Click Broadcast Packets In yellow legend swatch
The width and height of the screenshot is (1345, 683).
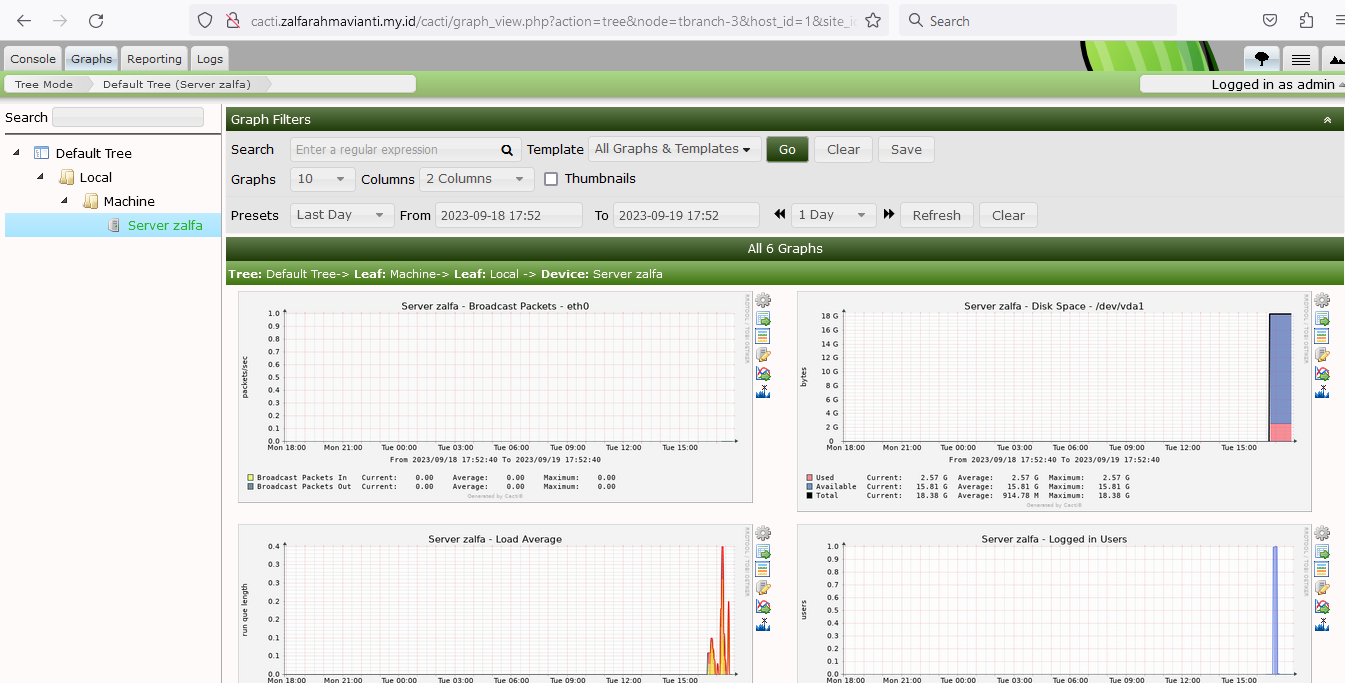[x=250, y=478]
